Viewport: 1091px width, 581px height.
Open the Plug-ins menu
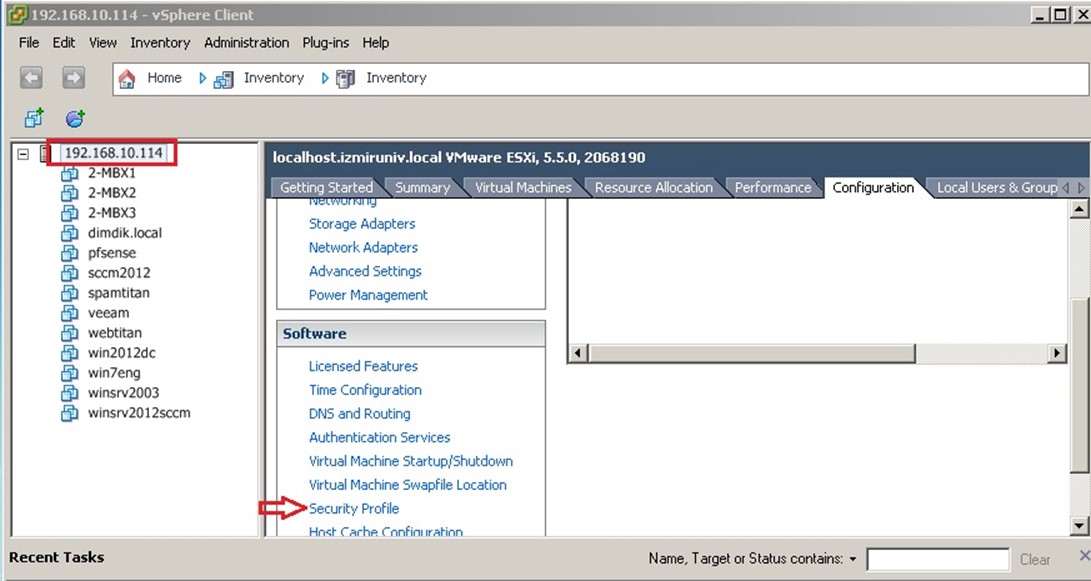pos(326,43)
